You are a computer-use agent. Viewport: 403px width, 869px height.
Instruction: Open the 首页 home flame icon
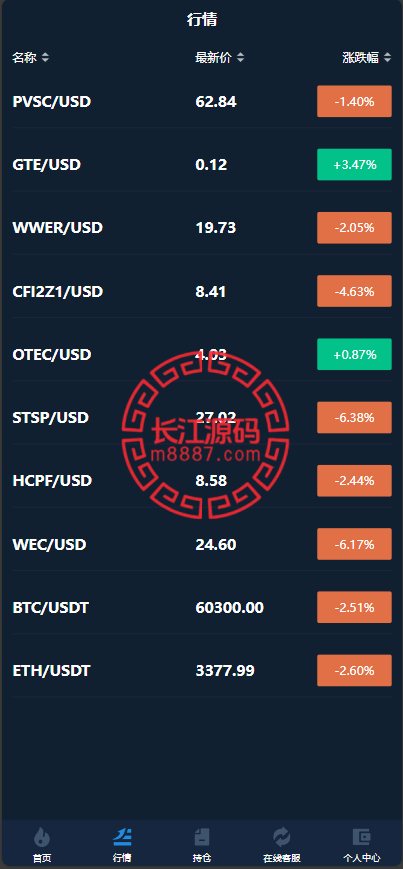click(42, 836)
